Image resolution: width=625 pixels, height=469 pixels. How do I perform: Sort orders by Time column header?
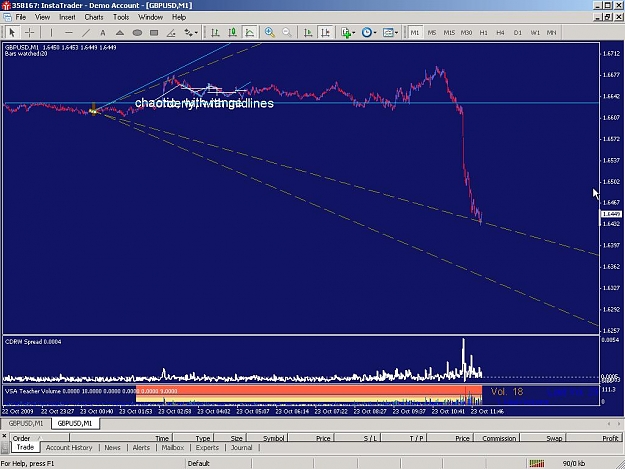click(x=121, y=438)
